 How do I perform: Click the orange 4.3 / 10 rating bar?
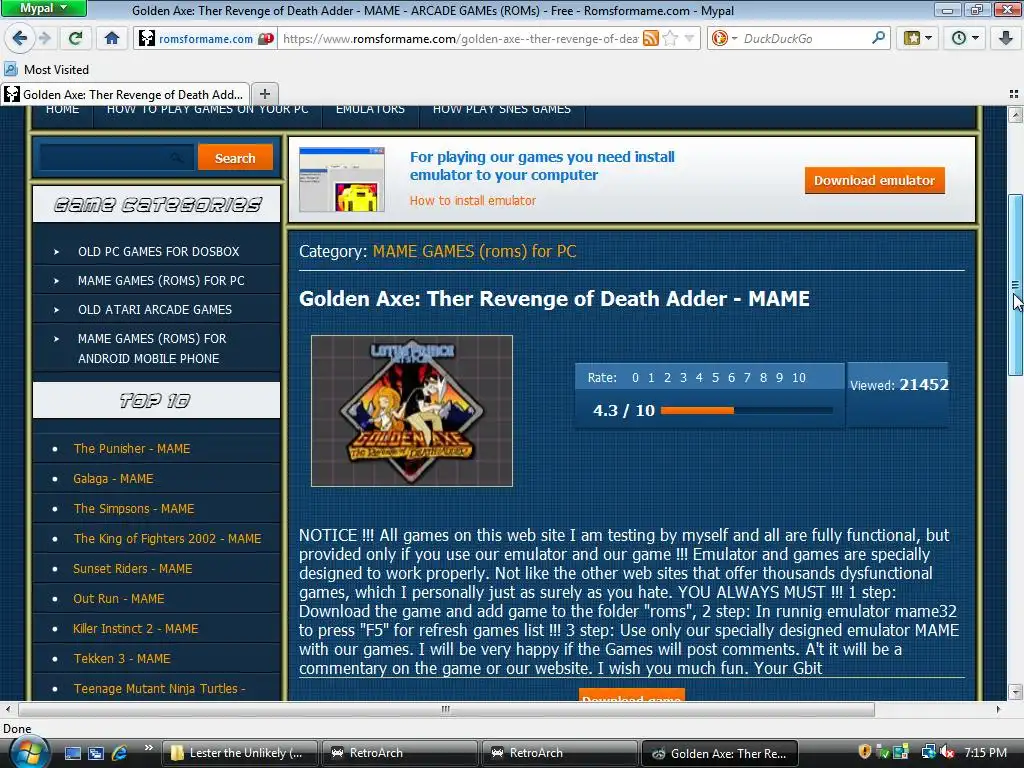[746, 411]
